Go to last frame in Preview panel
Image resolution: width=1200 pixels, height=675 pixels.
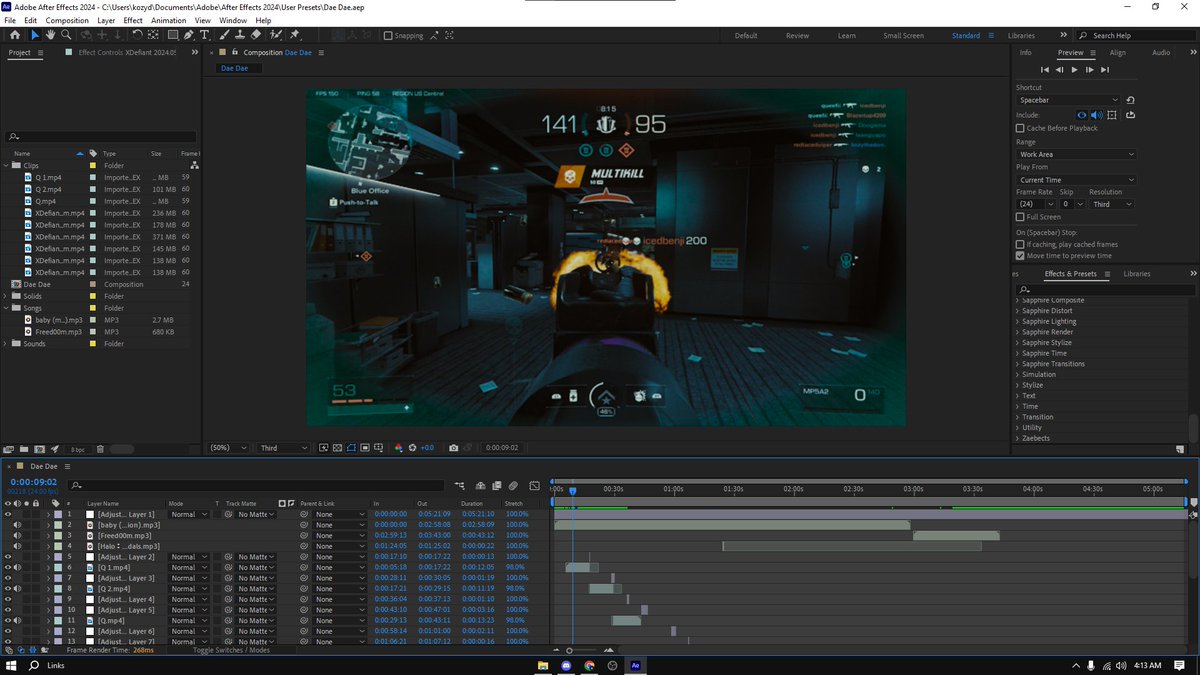tap(1104, 70)
